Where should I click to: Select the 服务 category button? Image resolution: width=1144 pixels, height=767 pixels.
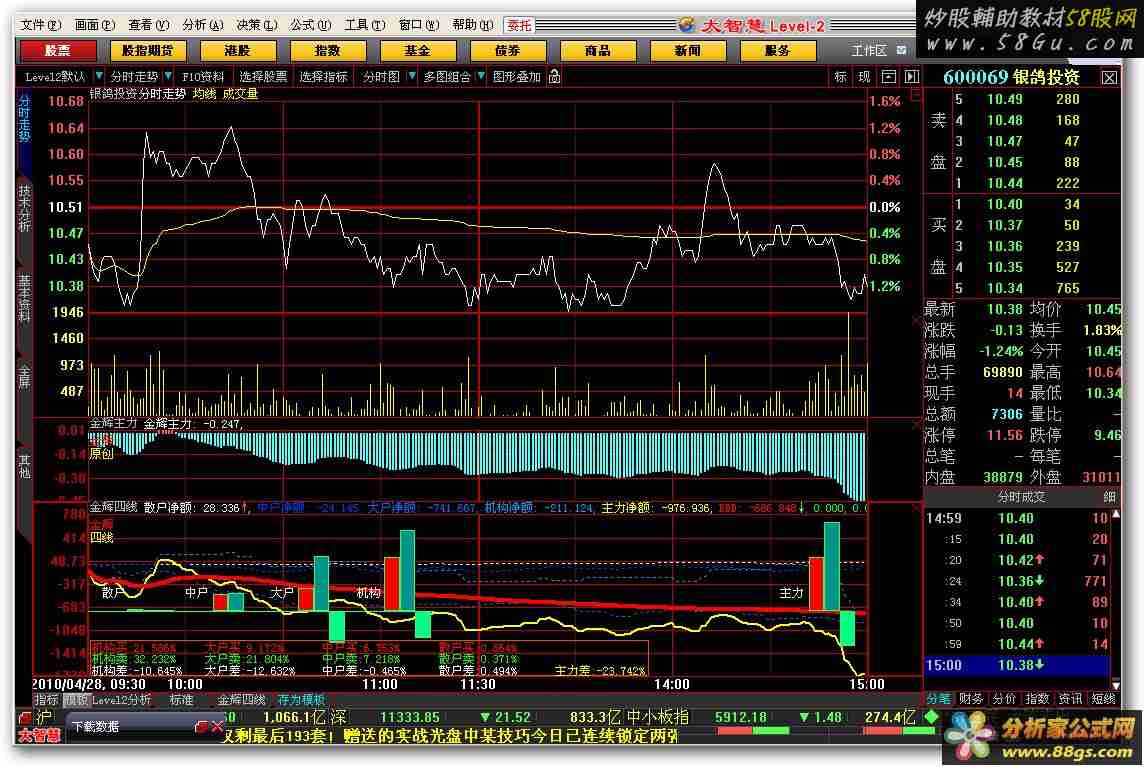click(778, 50)
